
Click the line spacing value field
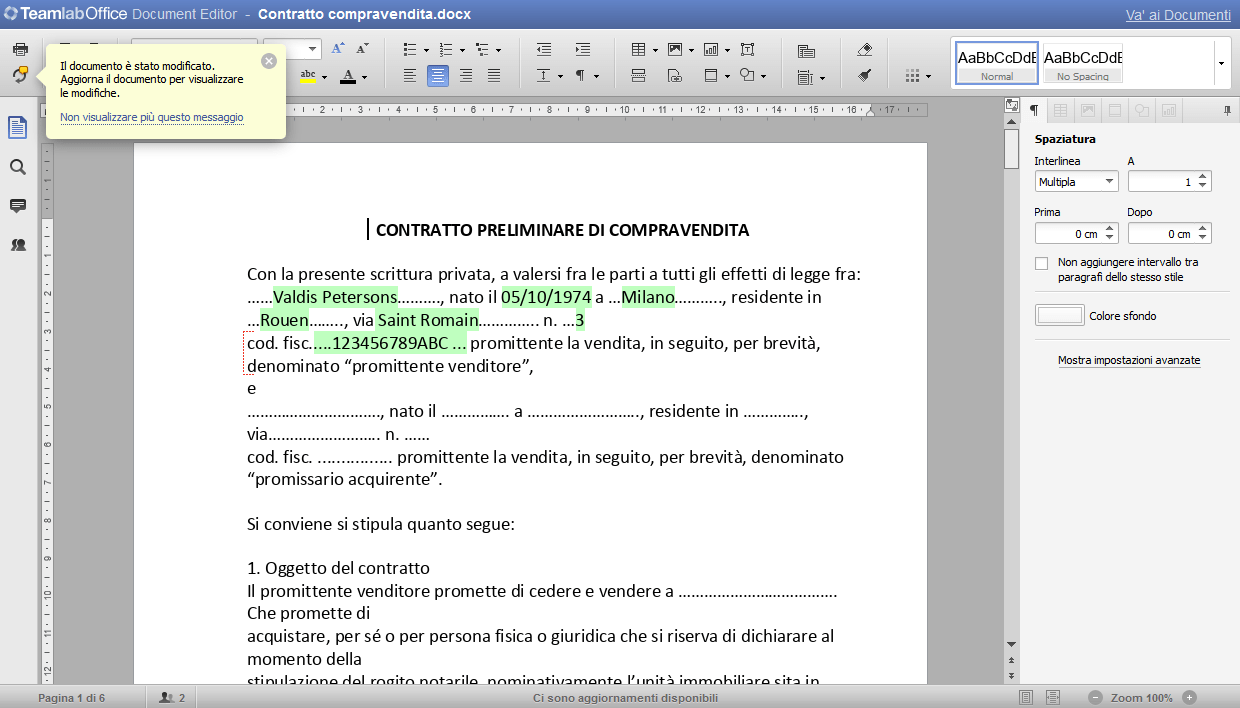click(x=1169, y=181)
